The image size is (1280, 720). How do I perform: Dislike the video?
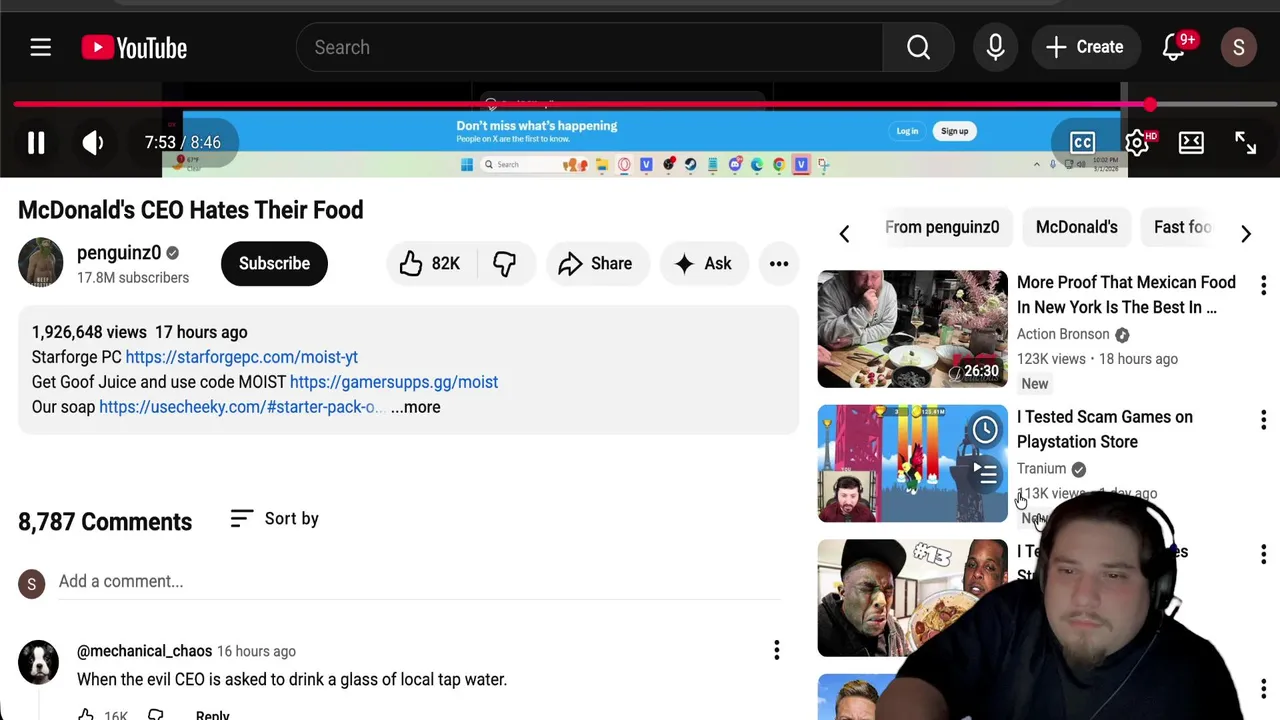[x=504, y=263]
